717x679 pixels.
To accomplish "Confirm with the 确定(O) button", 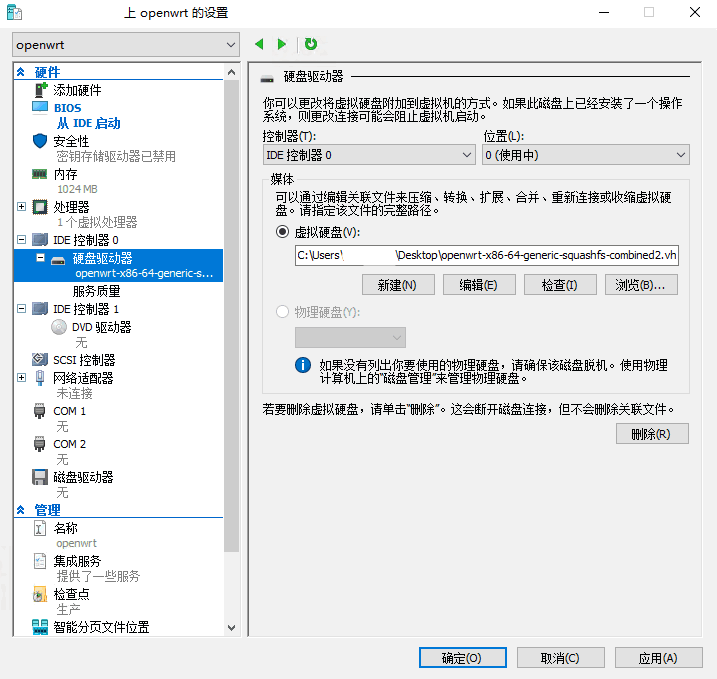I will (463, 658).
